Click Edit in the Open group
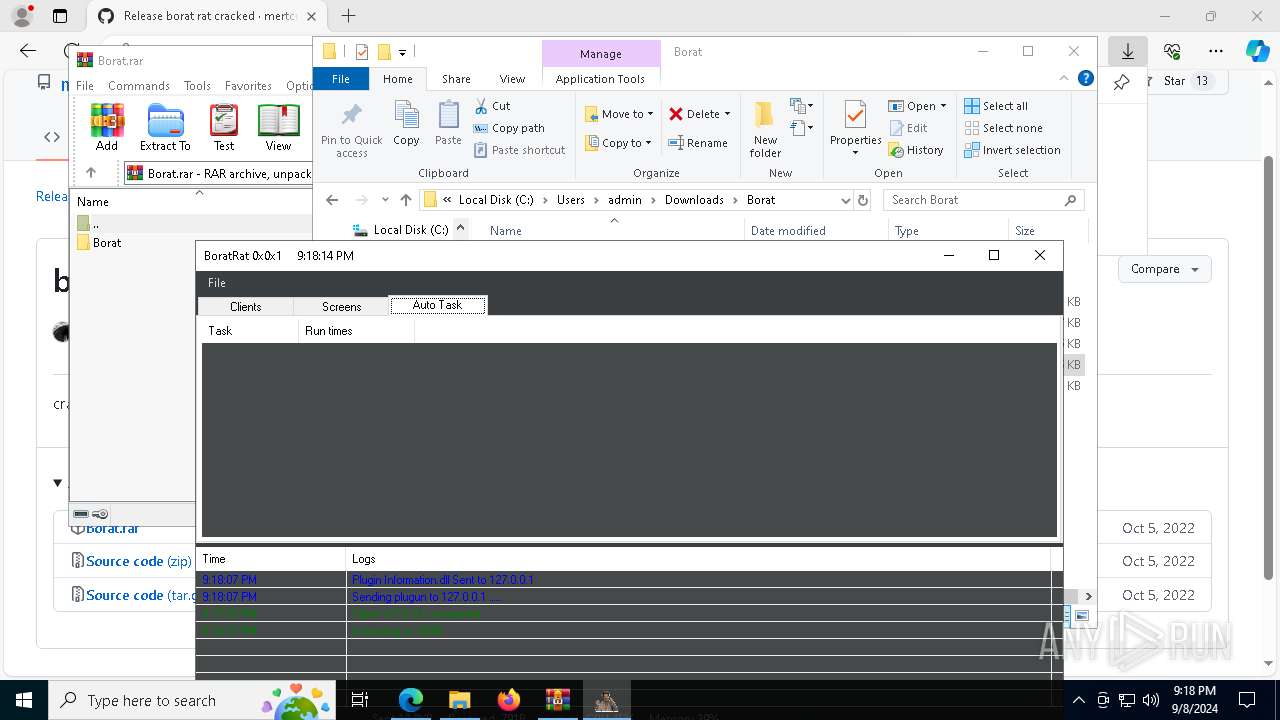The height and width of the screenshot is (720, 1280). [x=908, y=128]
